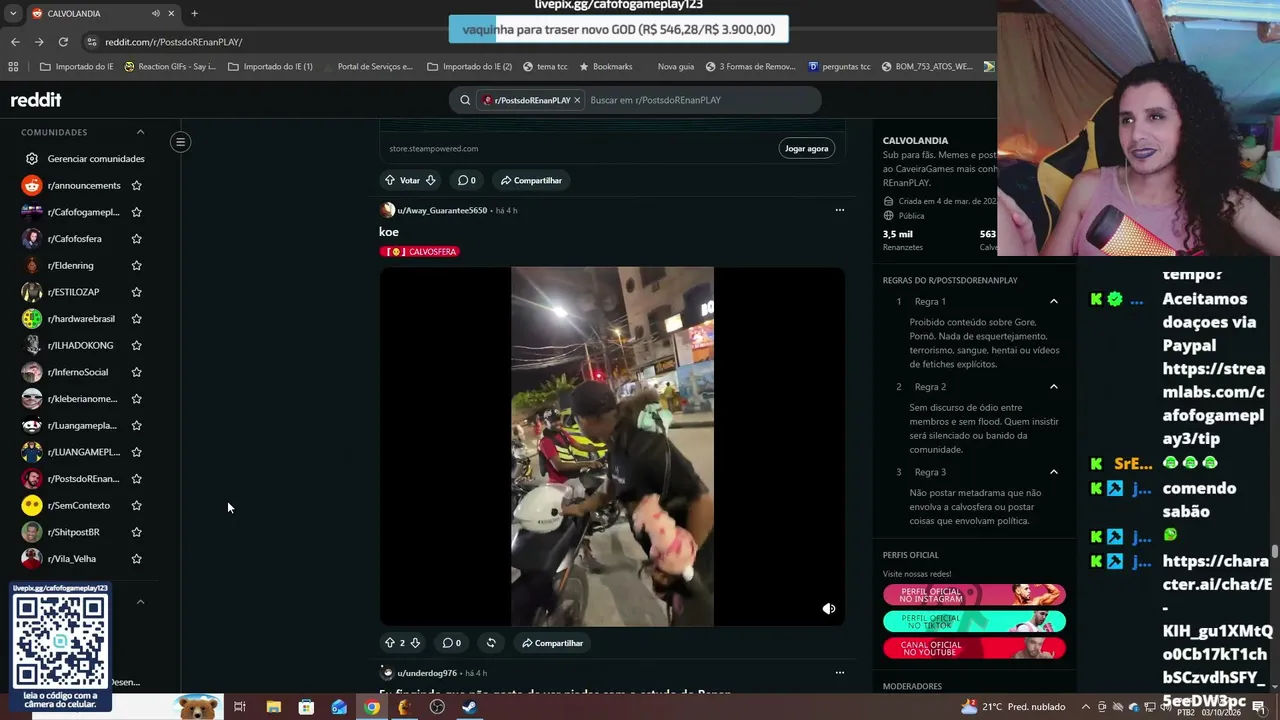Screen dimensions: 1280x720
Task: Open Microsoft Store from the taskbar
Action: [x=306, y=707]
